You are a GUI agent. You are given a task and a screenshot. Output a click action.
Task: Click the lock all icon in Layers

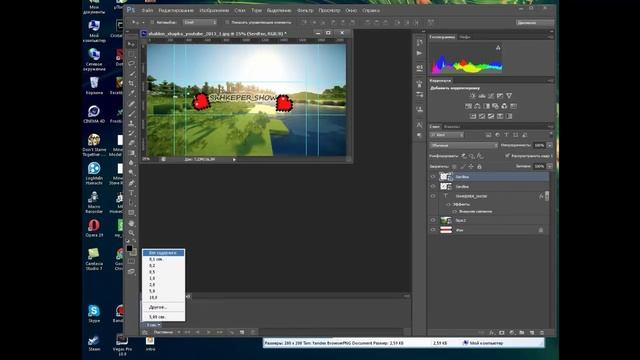[x=479, y=167]
